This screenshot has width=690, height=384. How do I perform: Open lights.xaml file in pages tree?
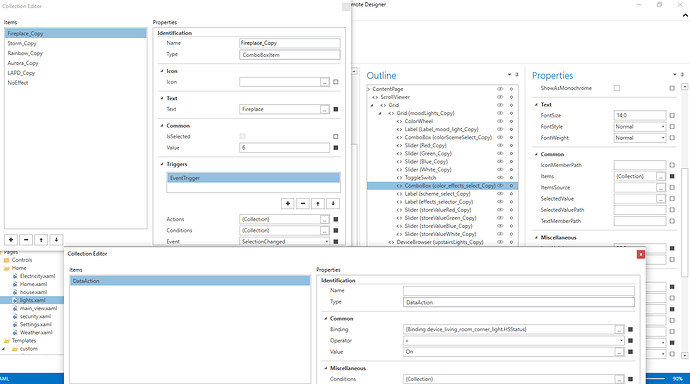click(x=32, y=300)
